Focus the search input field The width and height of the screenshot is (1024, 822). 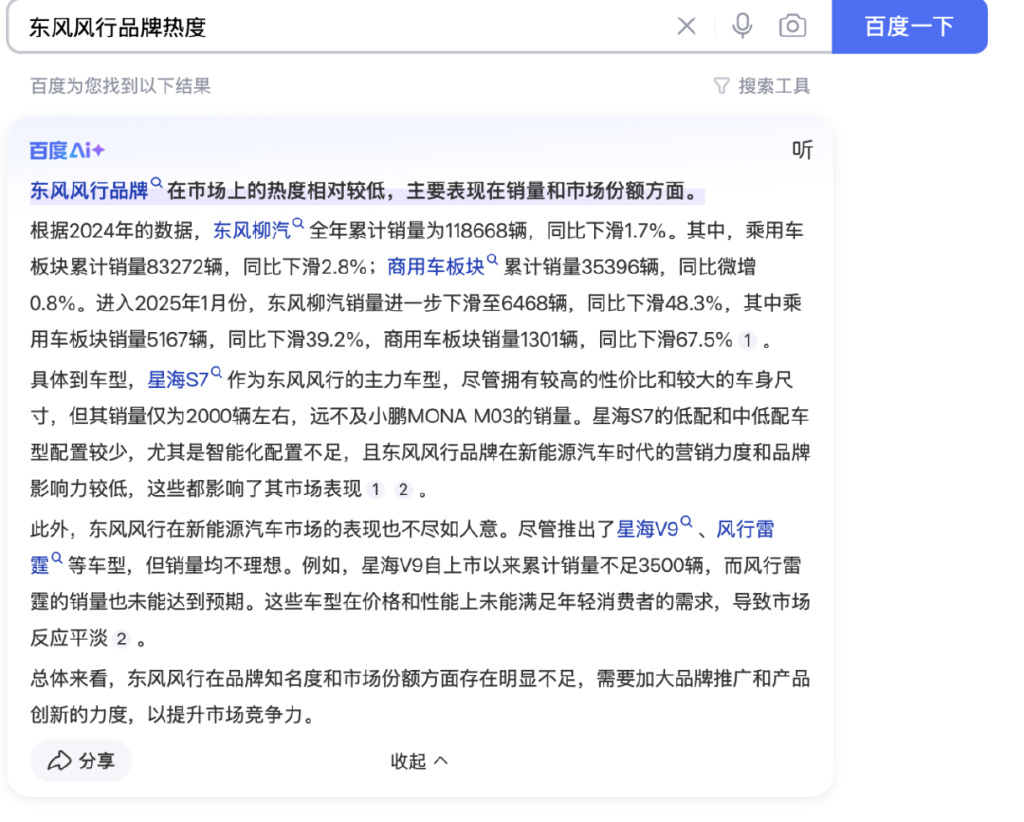pyautogui.click(x=346, y=27)
